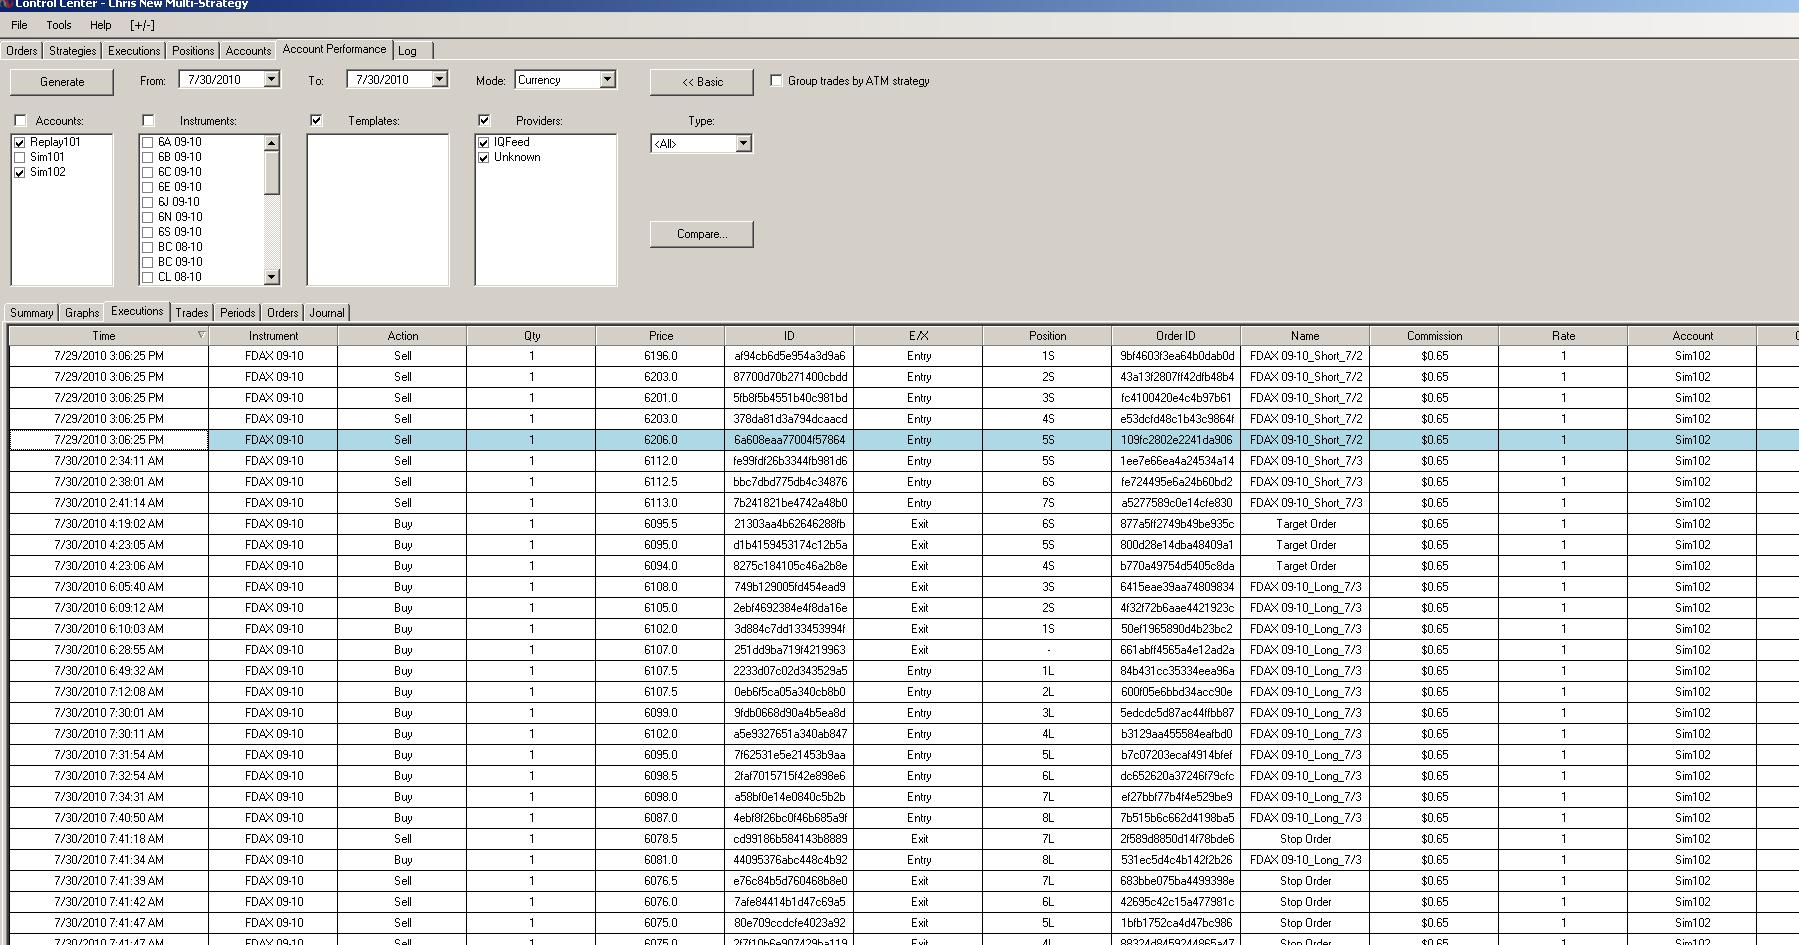Switch to the Accounts tab
Screen dimensions: 1799x945
[248, 51]
